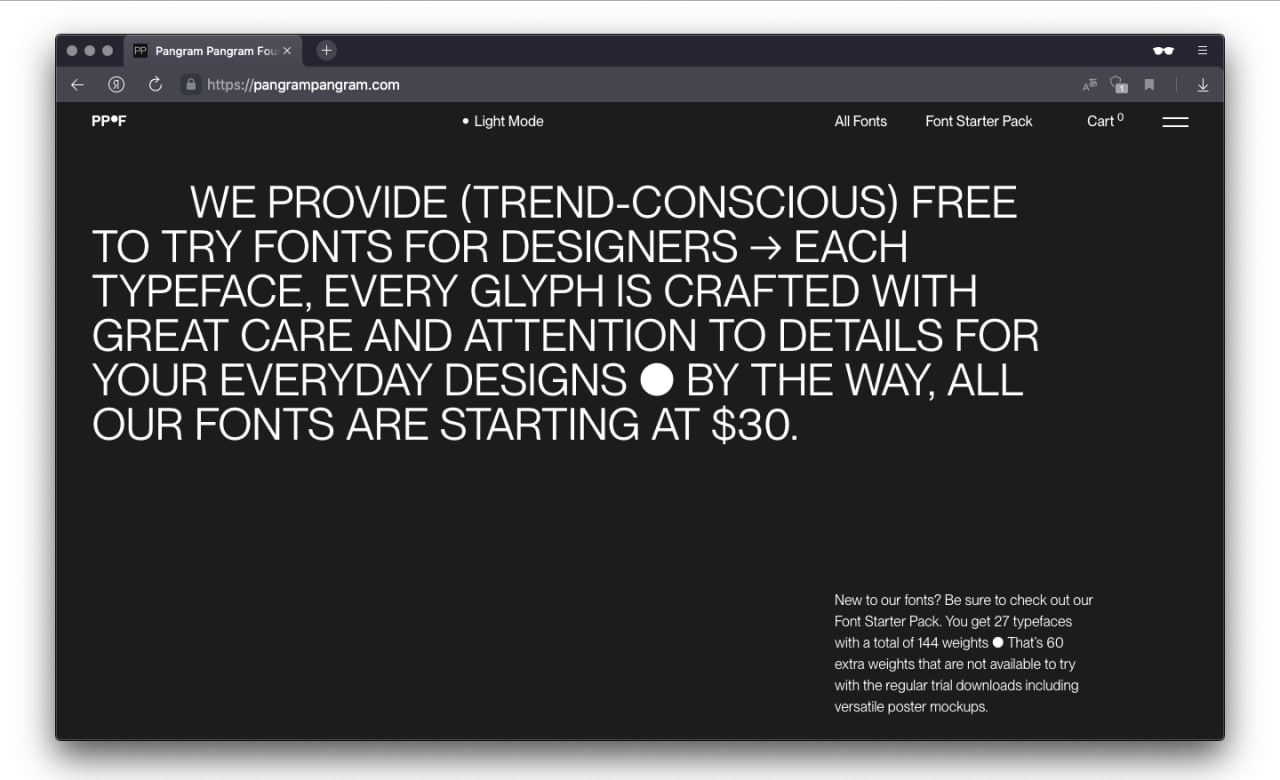Open browser menu in the title bar

point(1203,50)
